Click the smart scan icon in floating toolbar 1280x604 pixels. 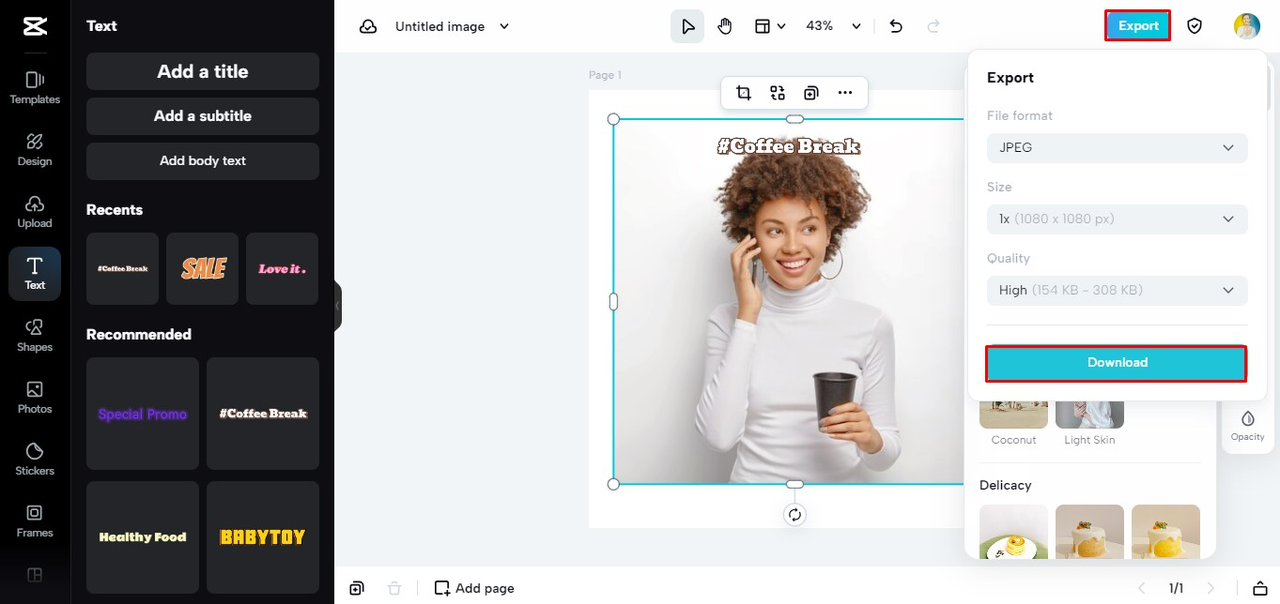point(777,93)
